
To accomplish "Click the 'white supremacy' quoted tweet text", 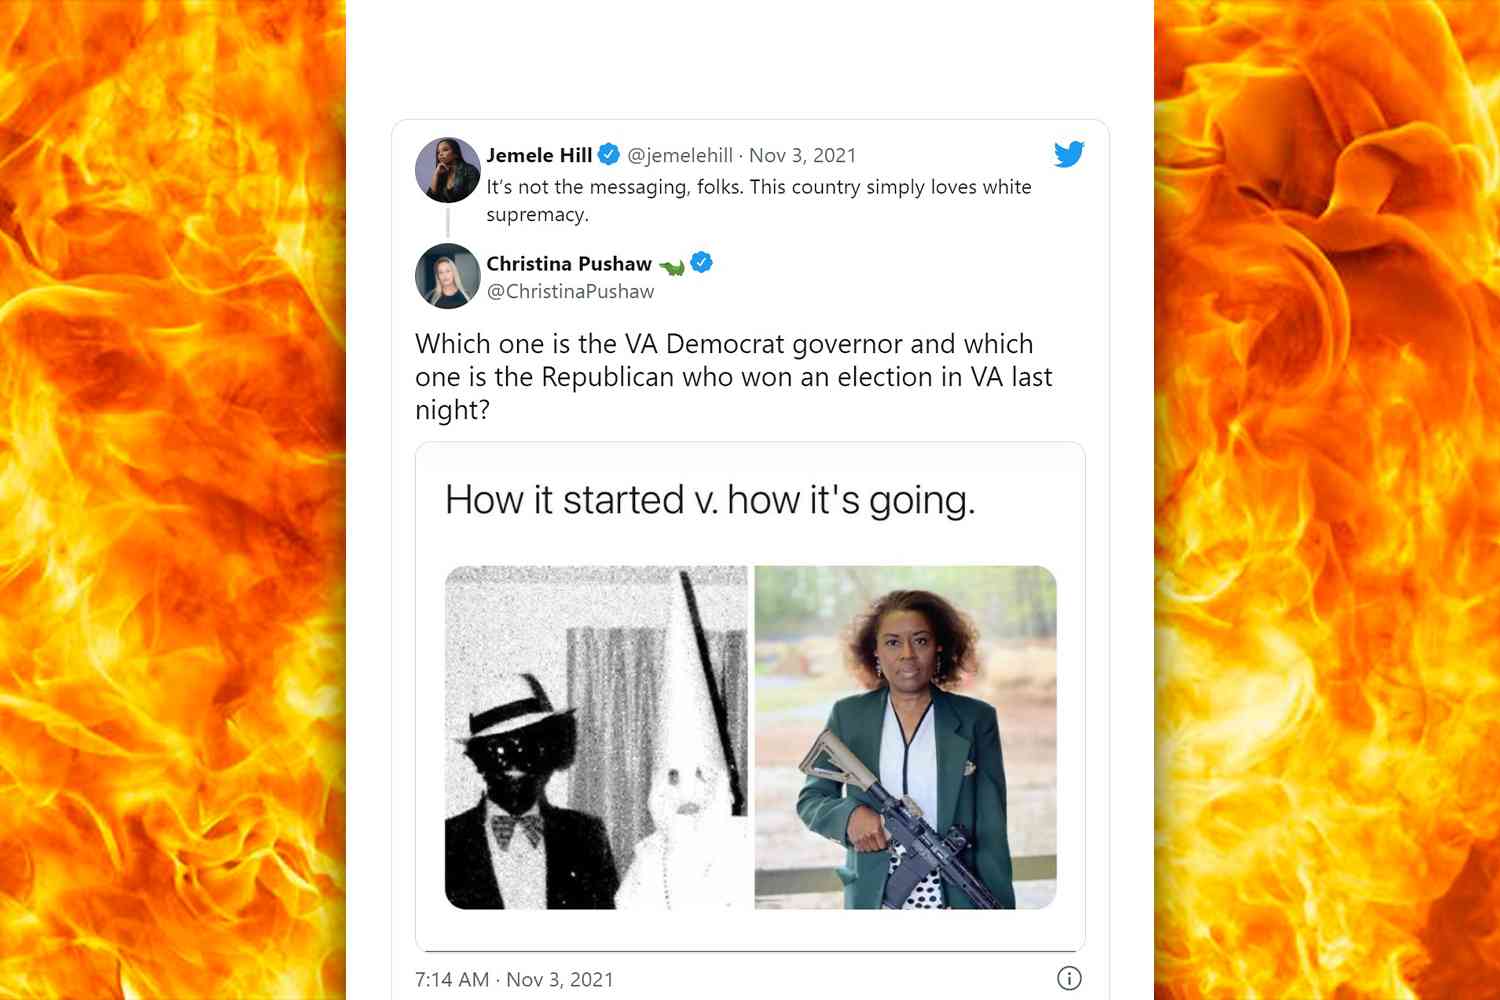I will pyautogui.click(x=759, y=200).
